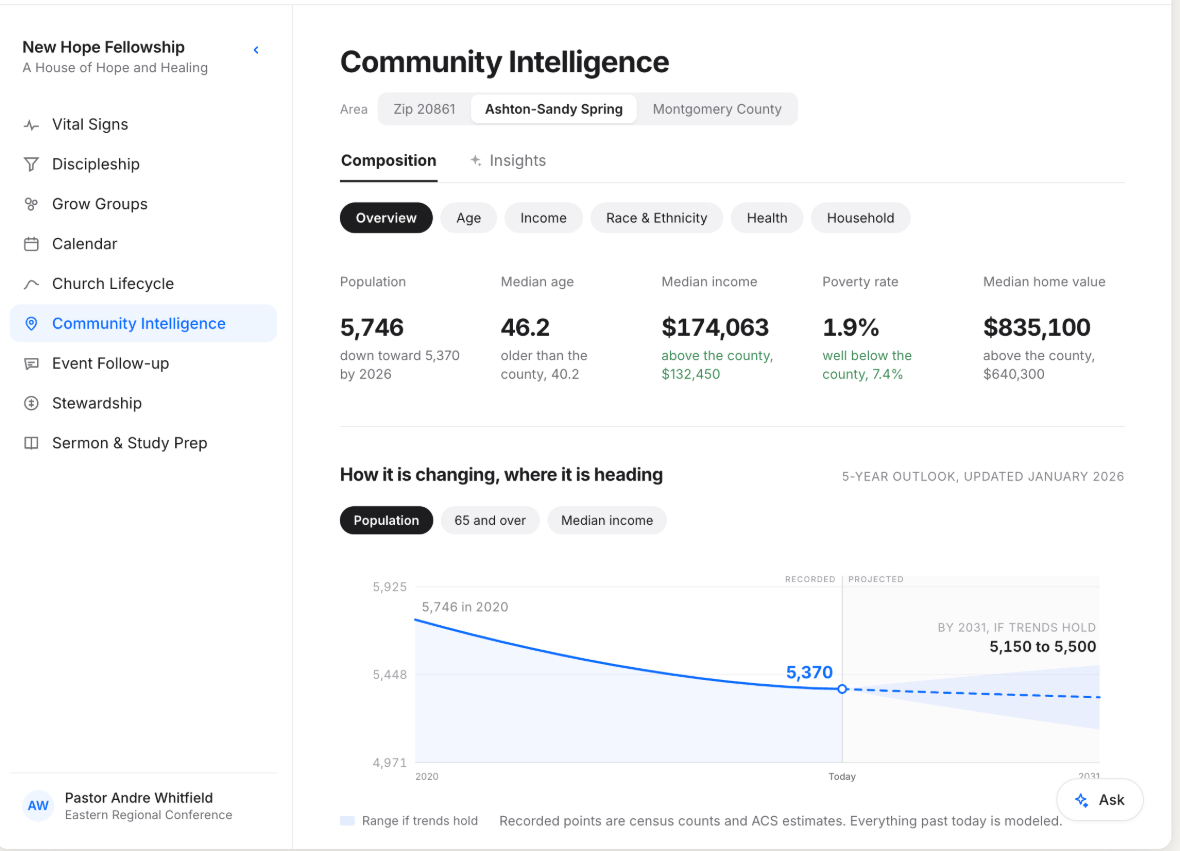Select Race & Ethnicity pill
The height and width of the screenshot is (851, 1180).
click(656, 218)
